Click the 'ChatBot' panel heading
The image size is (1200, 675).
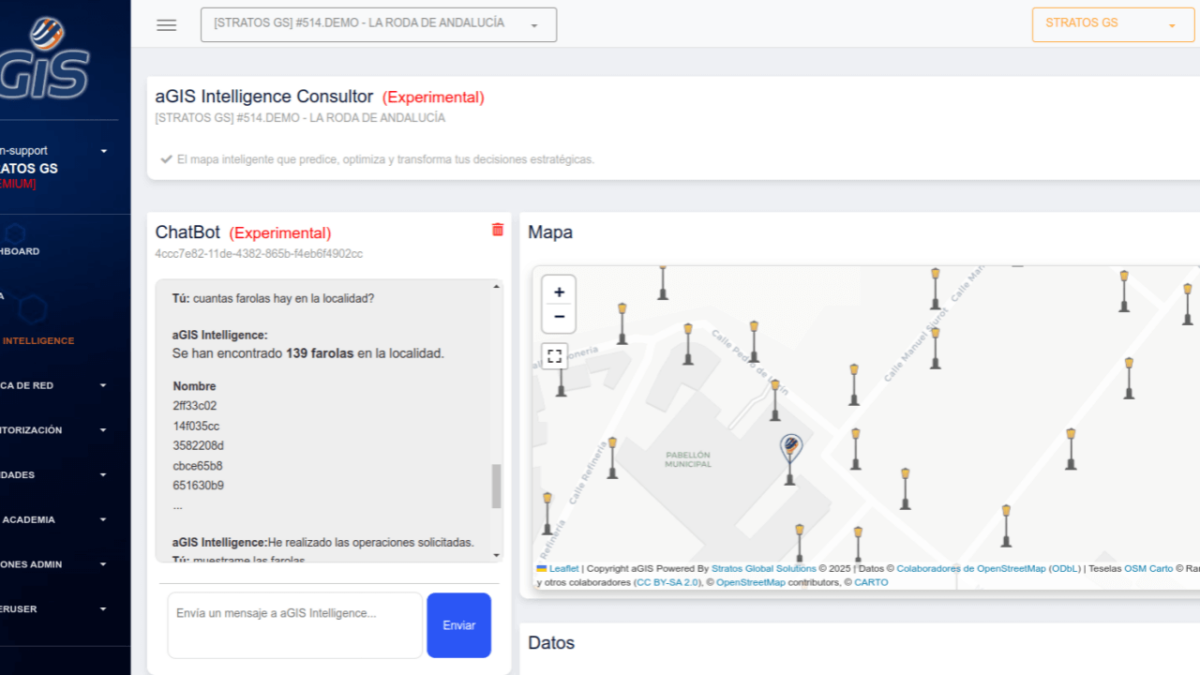coord(187,233)
